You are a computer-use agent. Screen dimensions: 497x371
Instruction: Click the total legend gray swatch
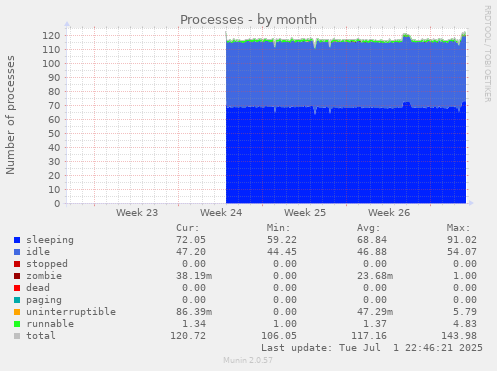17,336
